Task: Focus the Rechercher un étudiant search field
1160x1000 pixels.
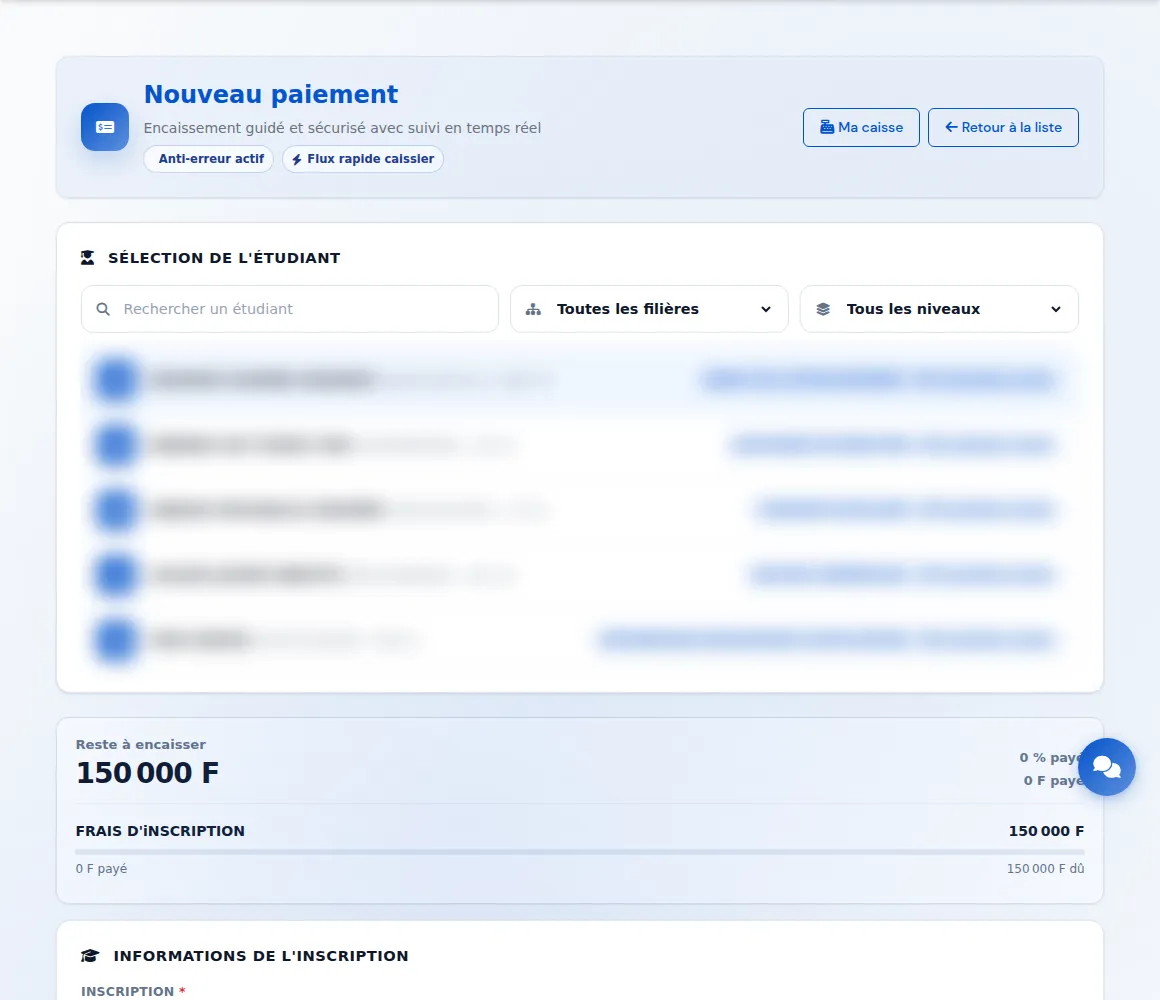Action: pyautogui.click(x=290, y=309)
